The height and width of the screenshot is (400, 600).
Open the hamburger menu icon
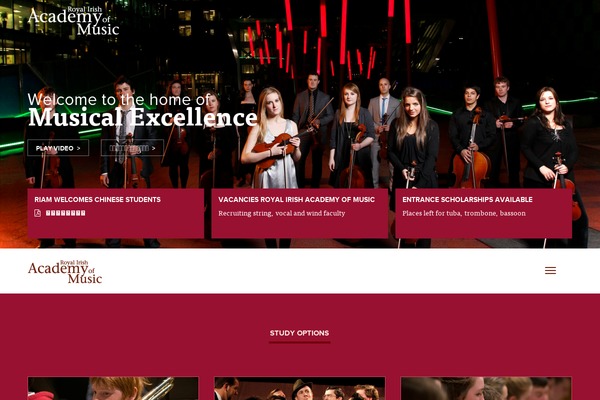point(550,271)
